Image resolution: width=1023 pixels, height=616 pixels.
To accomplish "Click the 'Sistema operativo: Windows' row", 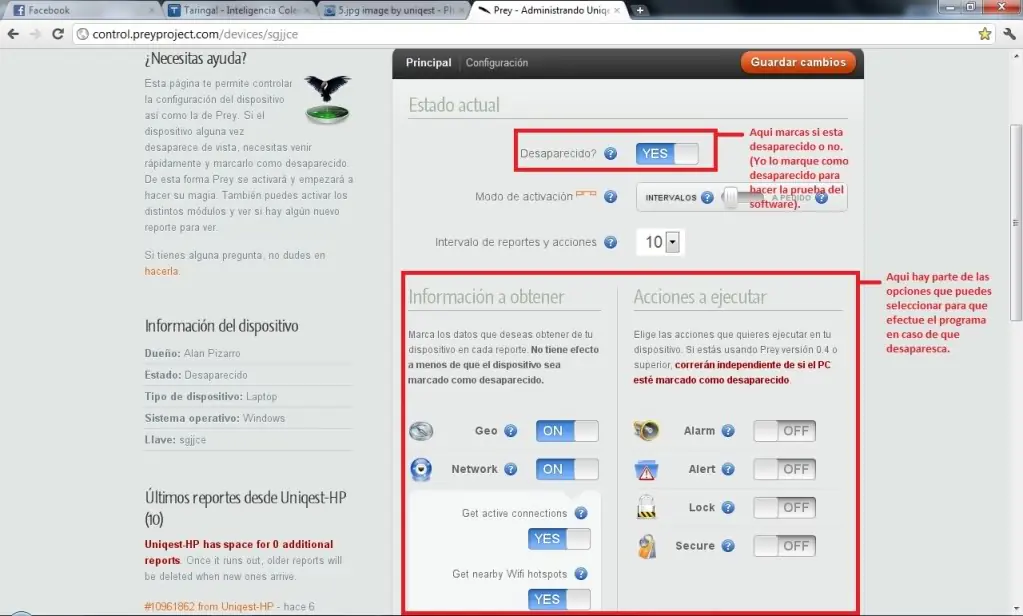I will 248,418.
